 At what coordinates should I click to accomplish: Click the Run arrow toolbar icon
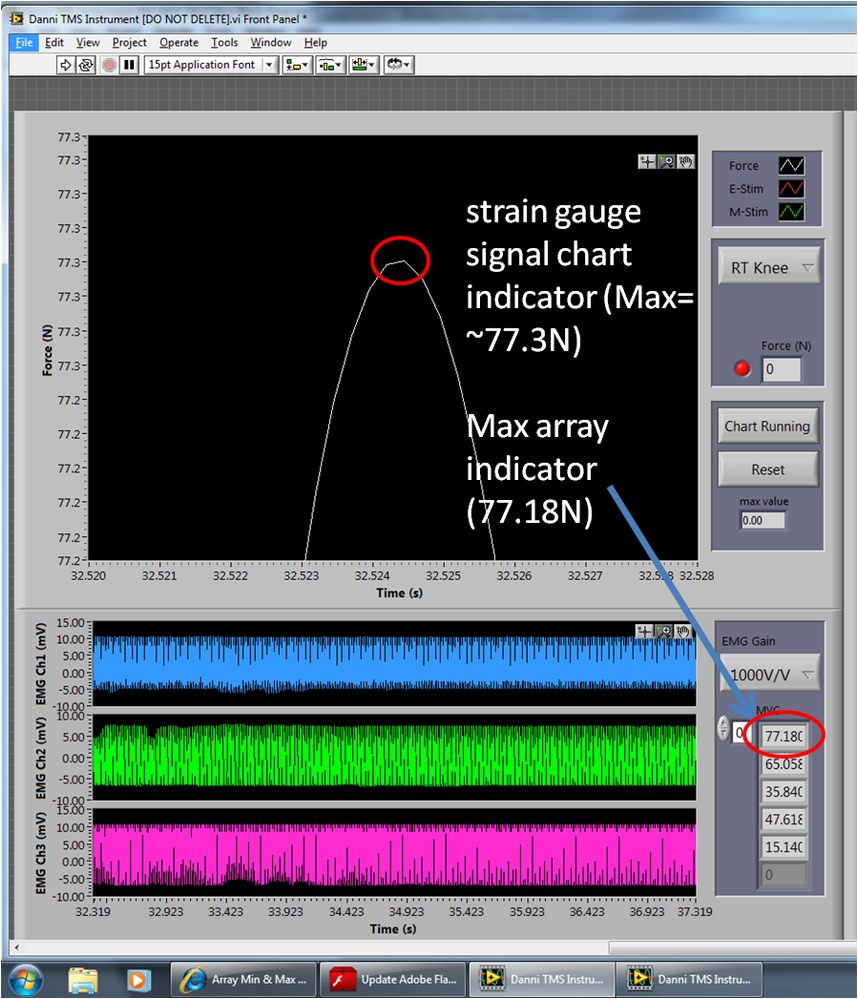[65, 65]
